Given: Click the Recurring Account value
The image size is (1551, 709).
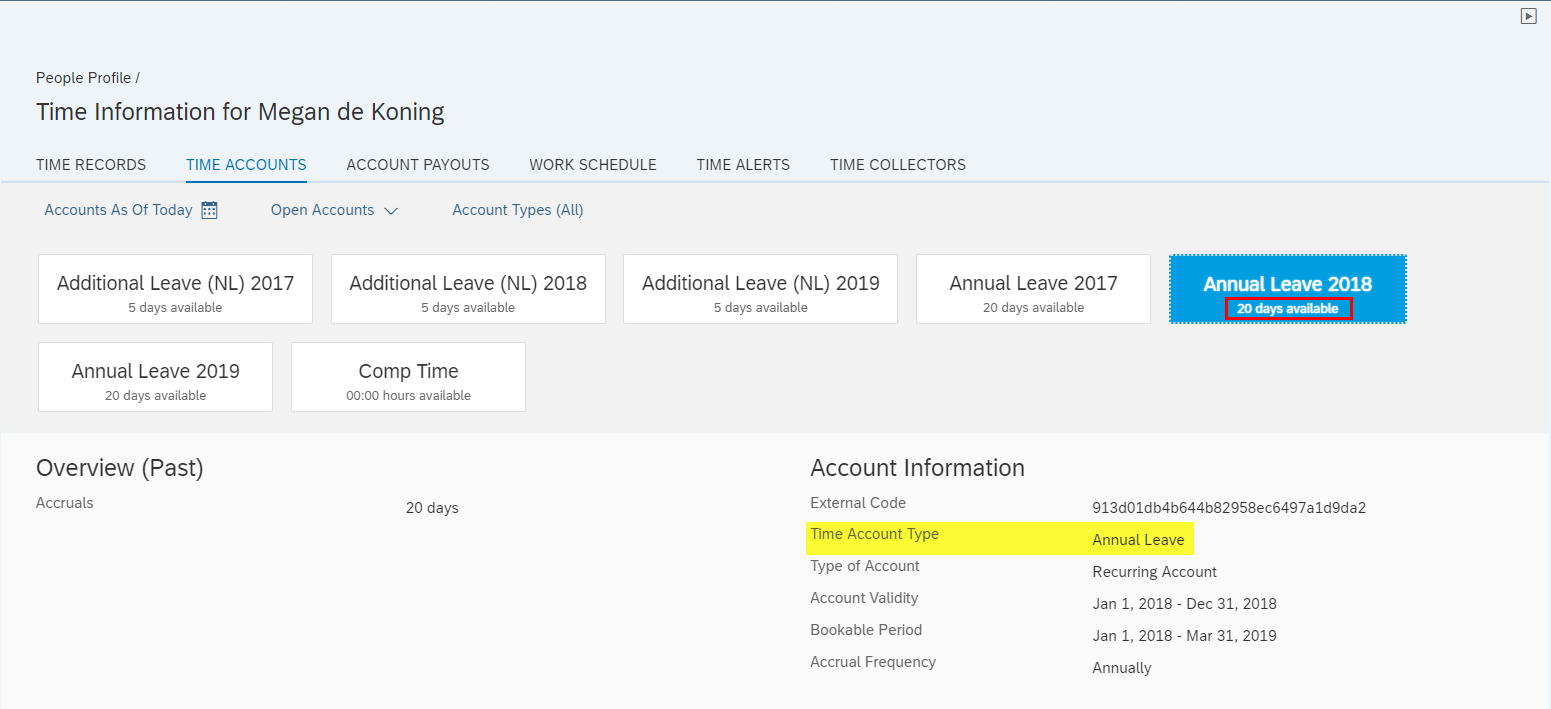Looking at the screenshot, I should (1154, 572).
